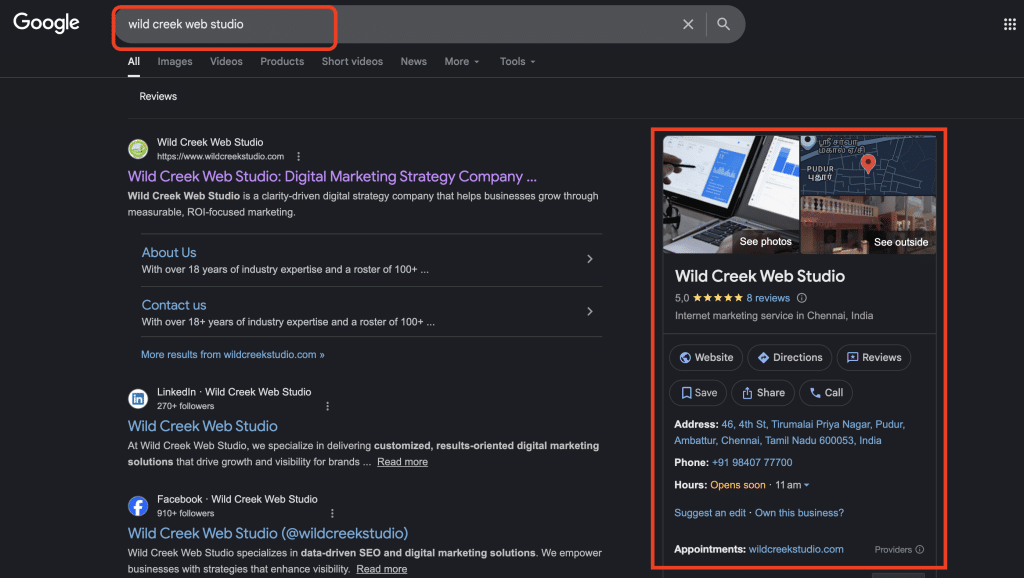Switch to the Images tab
The height and width of the screenshot is (578, 1024).
click(x=174, y=61)
